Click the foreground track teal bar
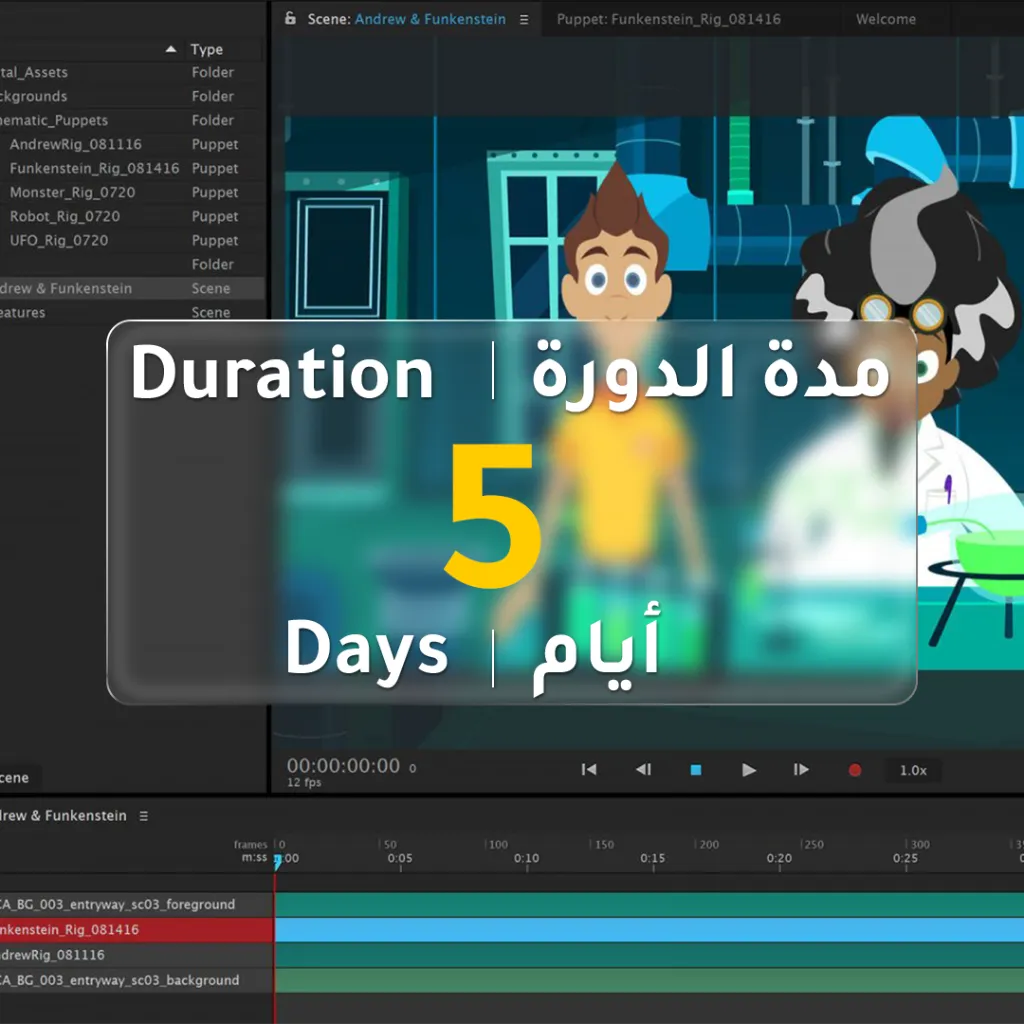The image size is (1024, 1024). click(649, 904)
